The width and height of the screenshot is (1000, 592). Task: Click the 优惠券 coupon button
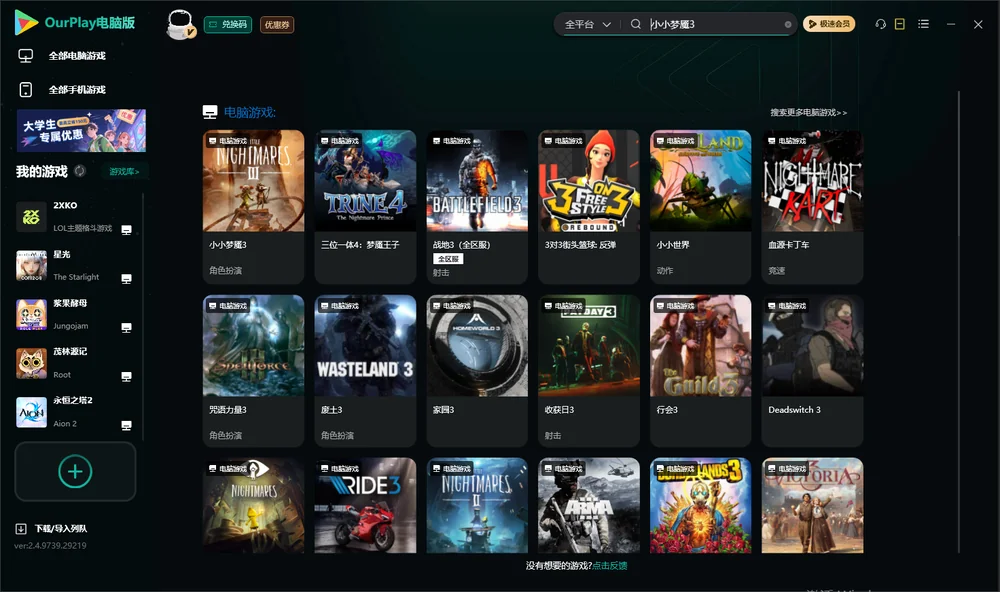[277, 25]
